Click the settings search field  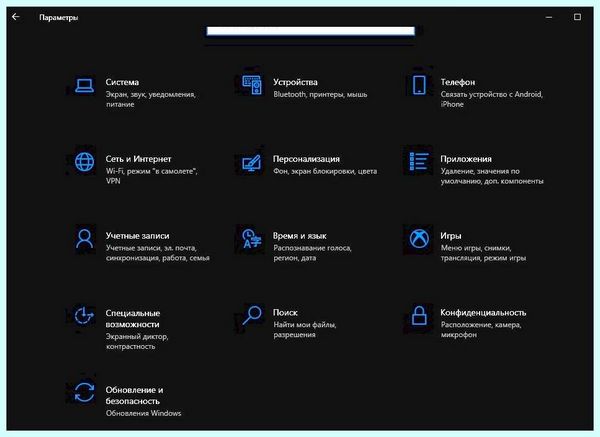click(310, 31)
